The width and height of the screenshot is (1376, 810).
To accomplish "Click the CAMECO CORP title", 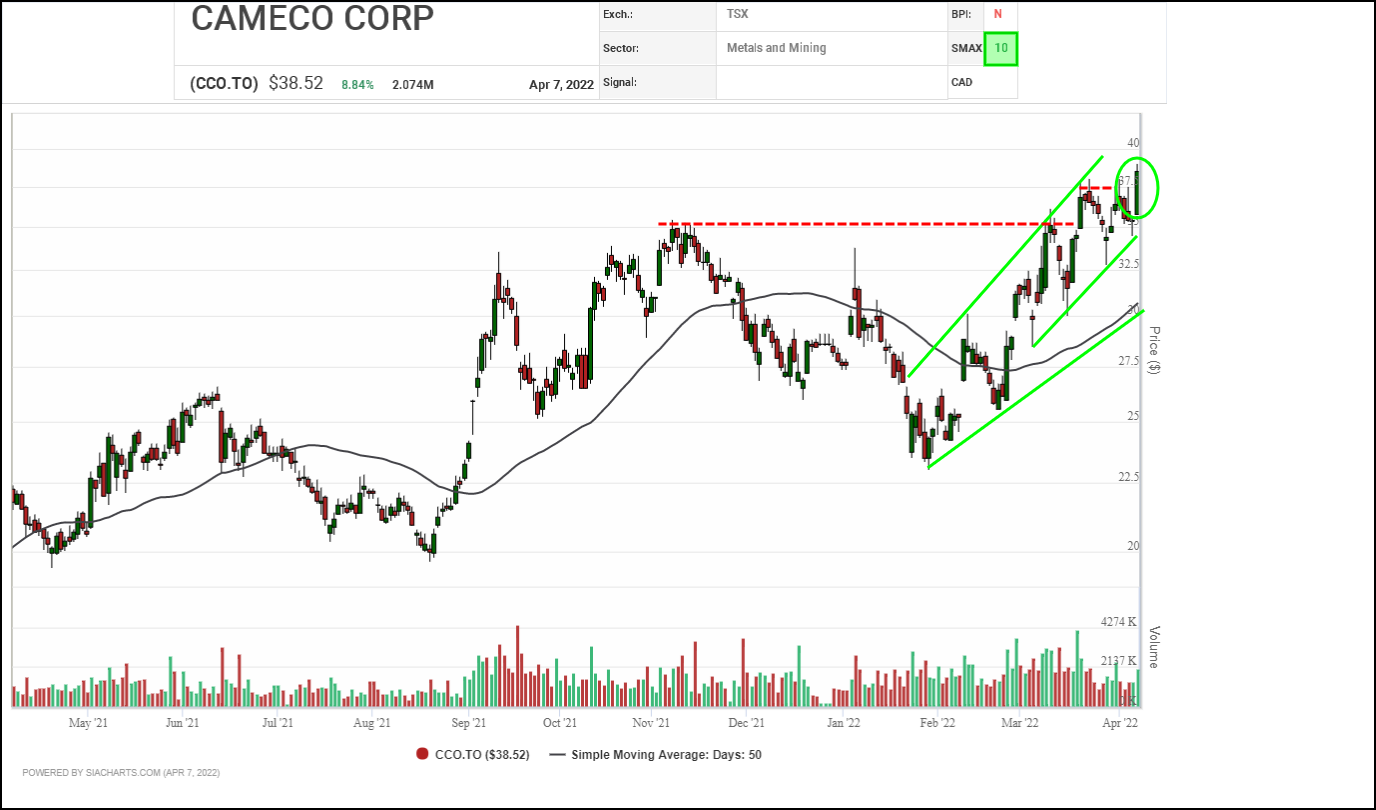I will 312,18.
